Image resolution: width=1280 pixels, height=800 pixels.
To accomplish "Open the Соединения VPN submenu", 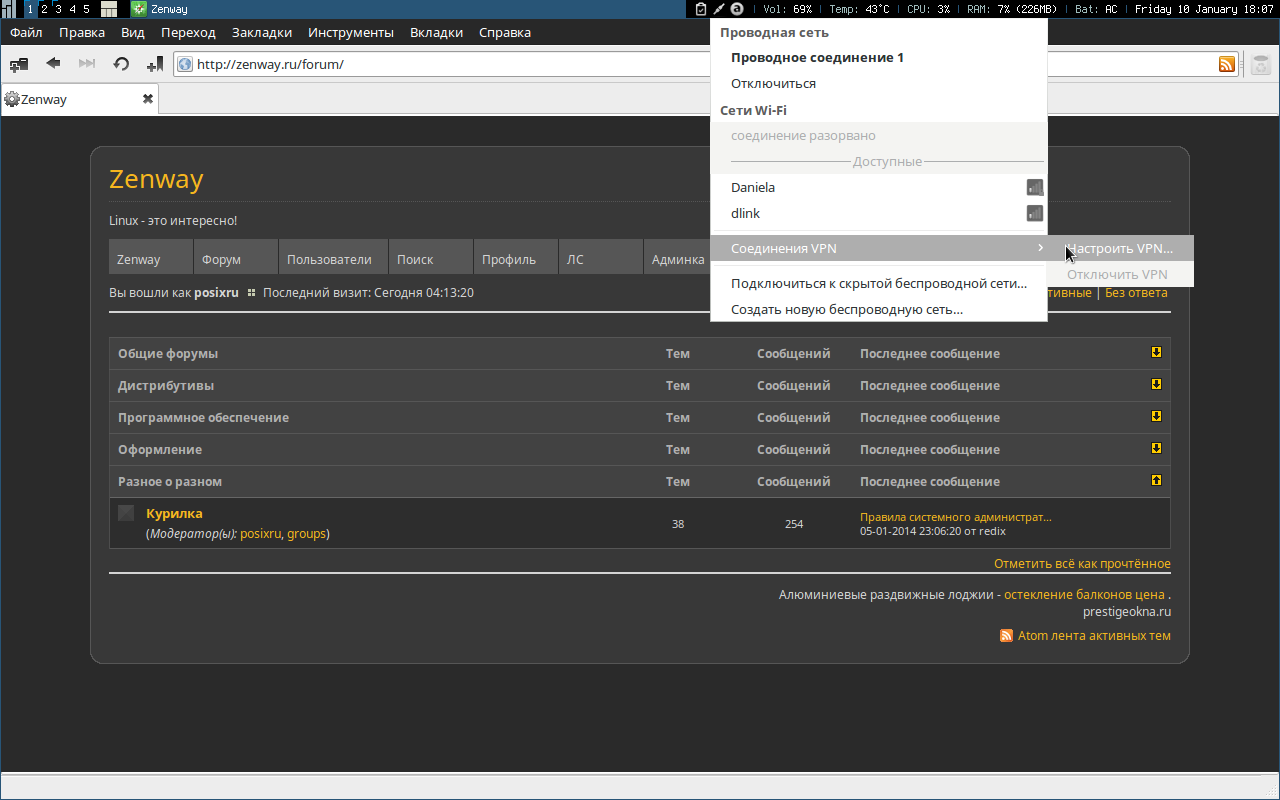I will coord(879,248).
